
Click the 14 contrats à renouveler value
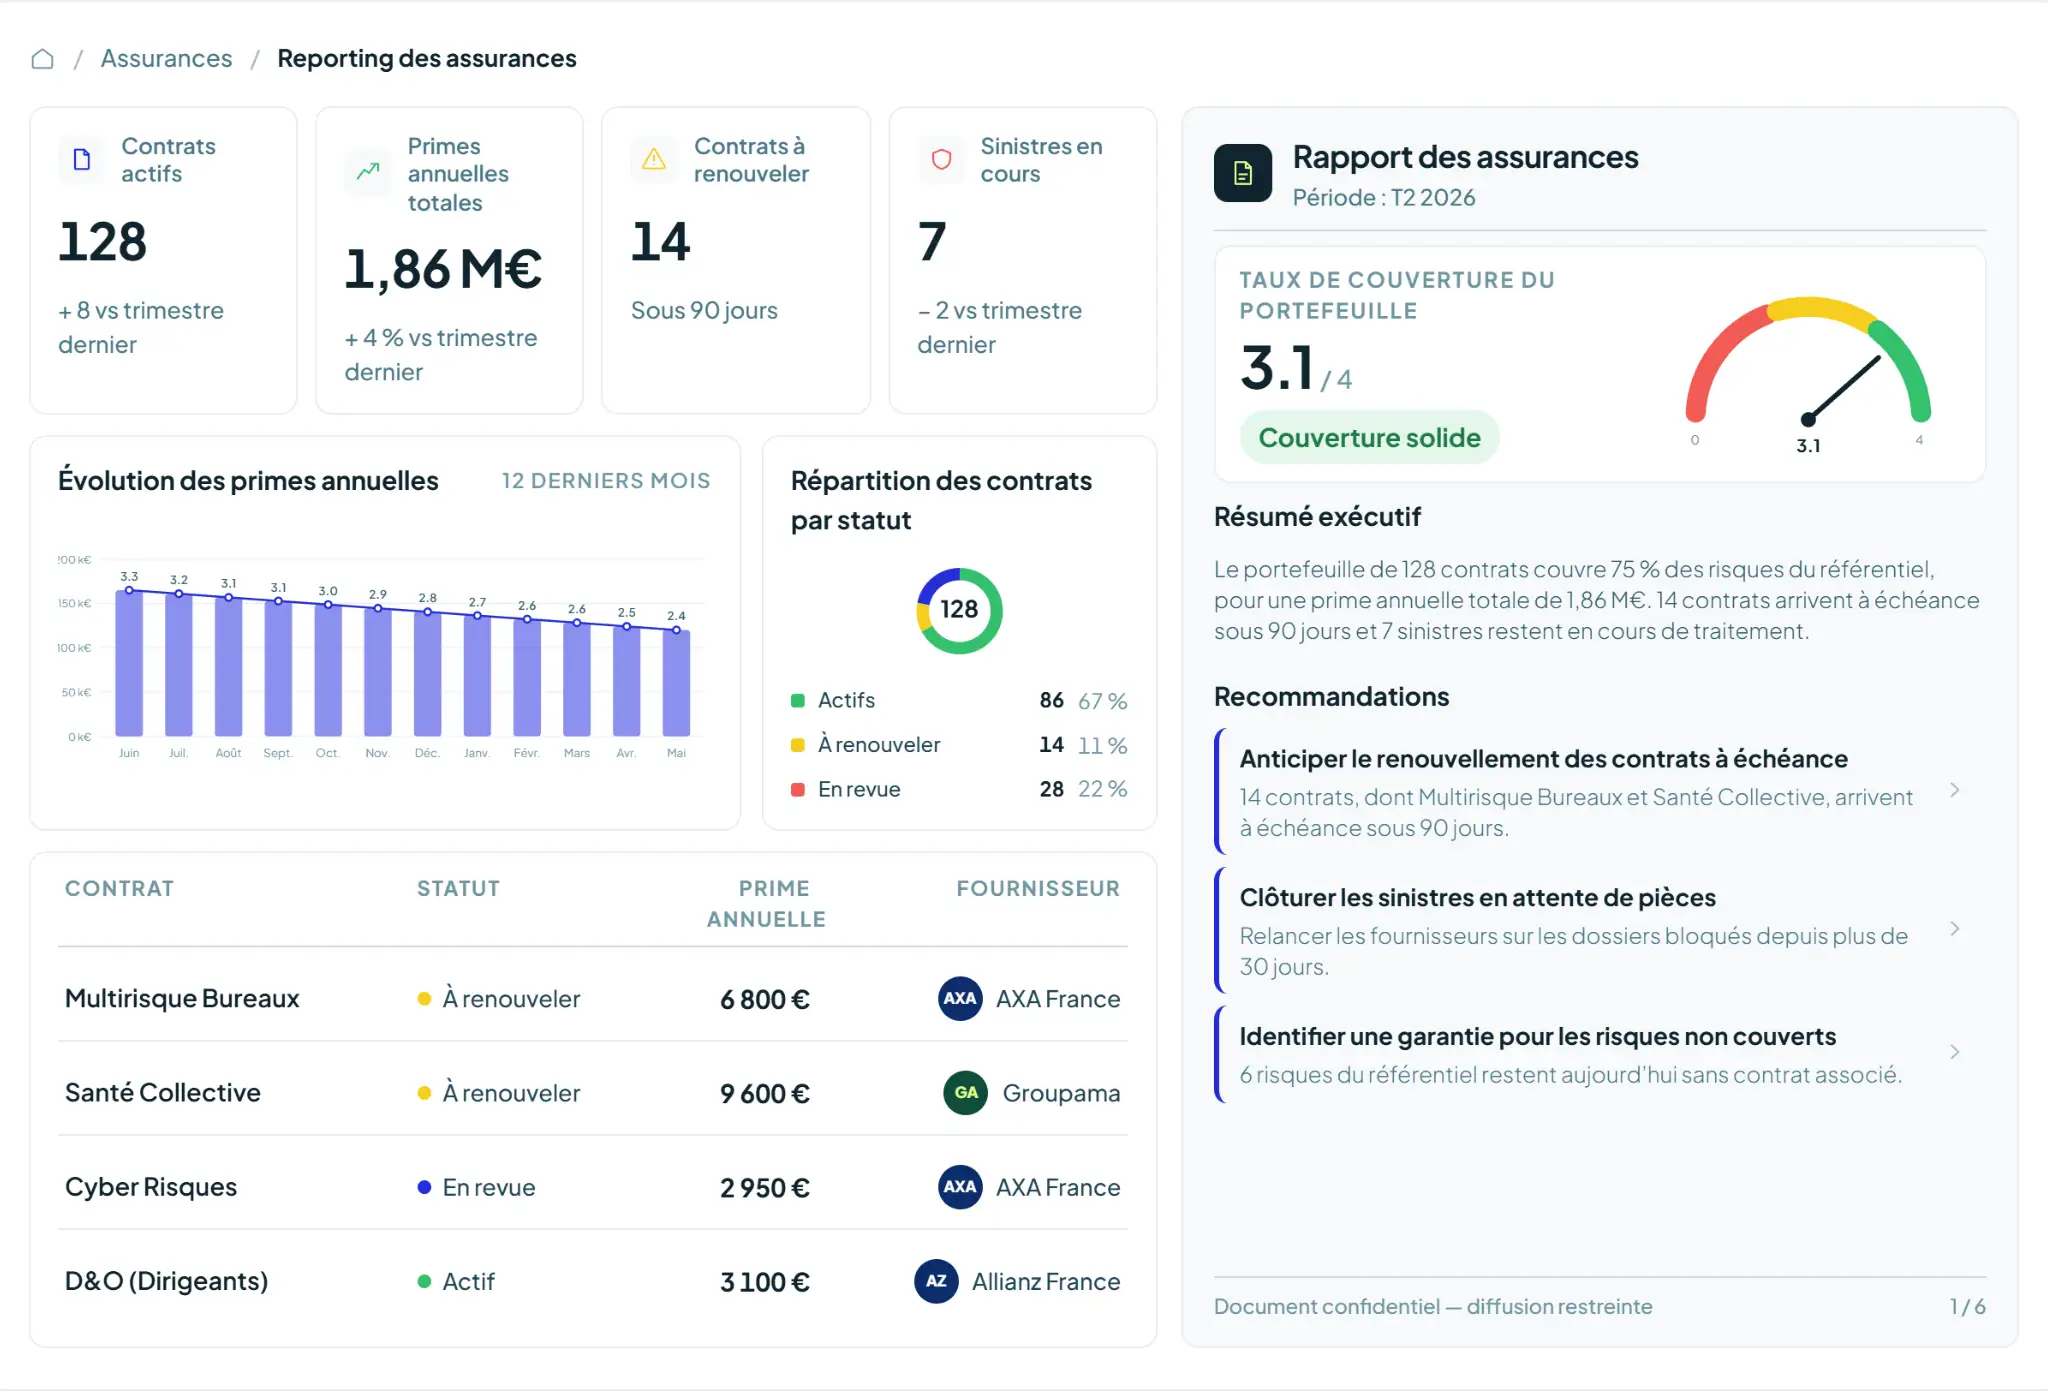[660, 242]
